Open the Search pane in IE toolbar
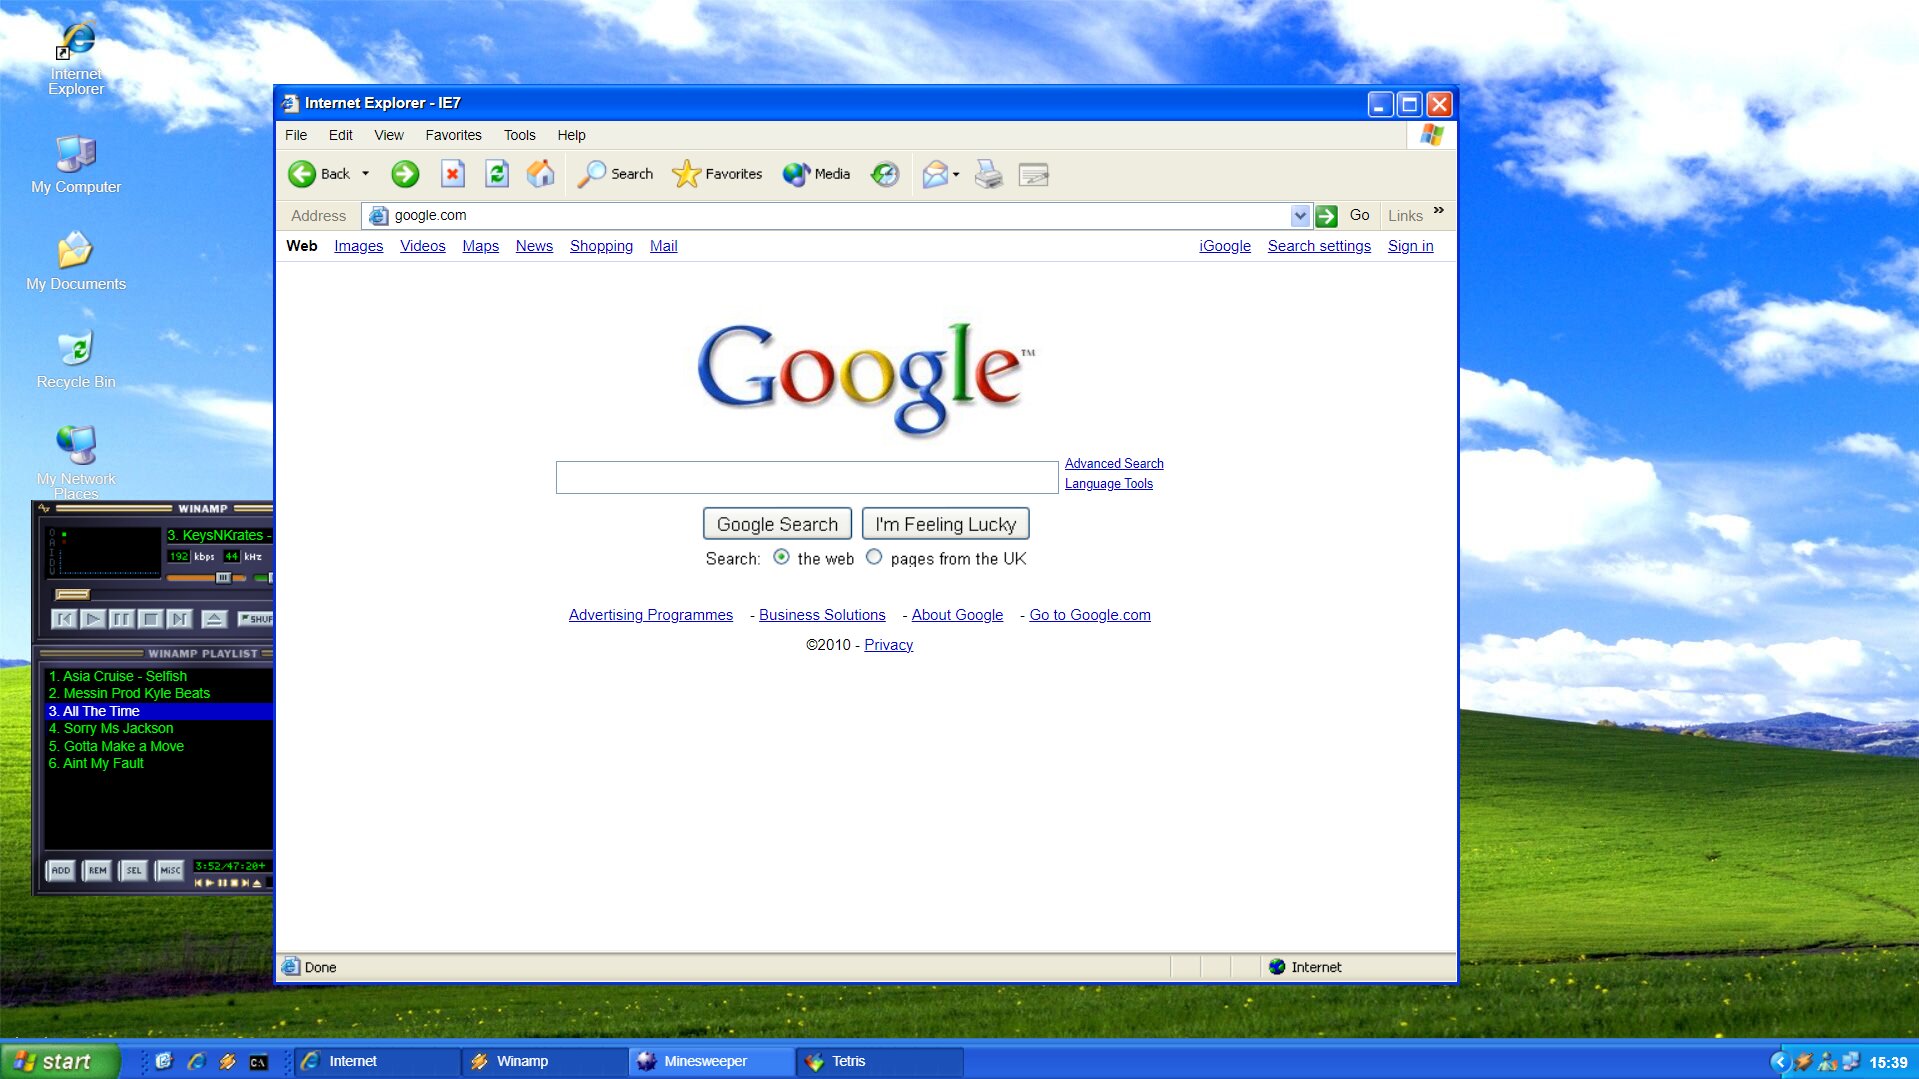The height and width of the screenshot is (1079, 1919). pyautogui.click(x=616, y=174)
